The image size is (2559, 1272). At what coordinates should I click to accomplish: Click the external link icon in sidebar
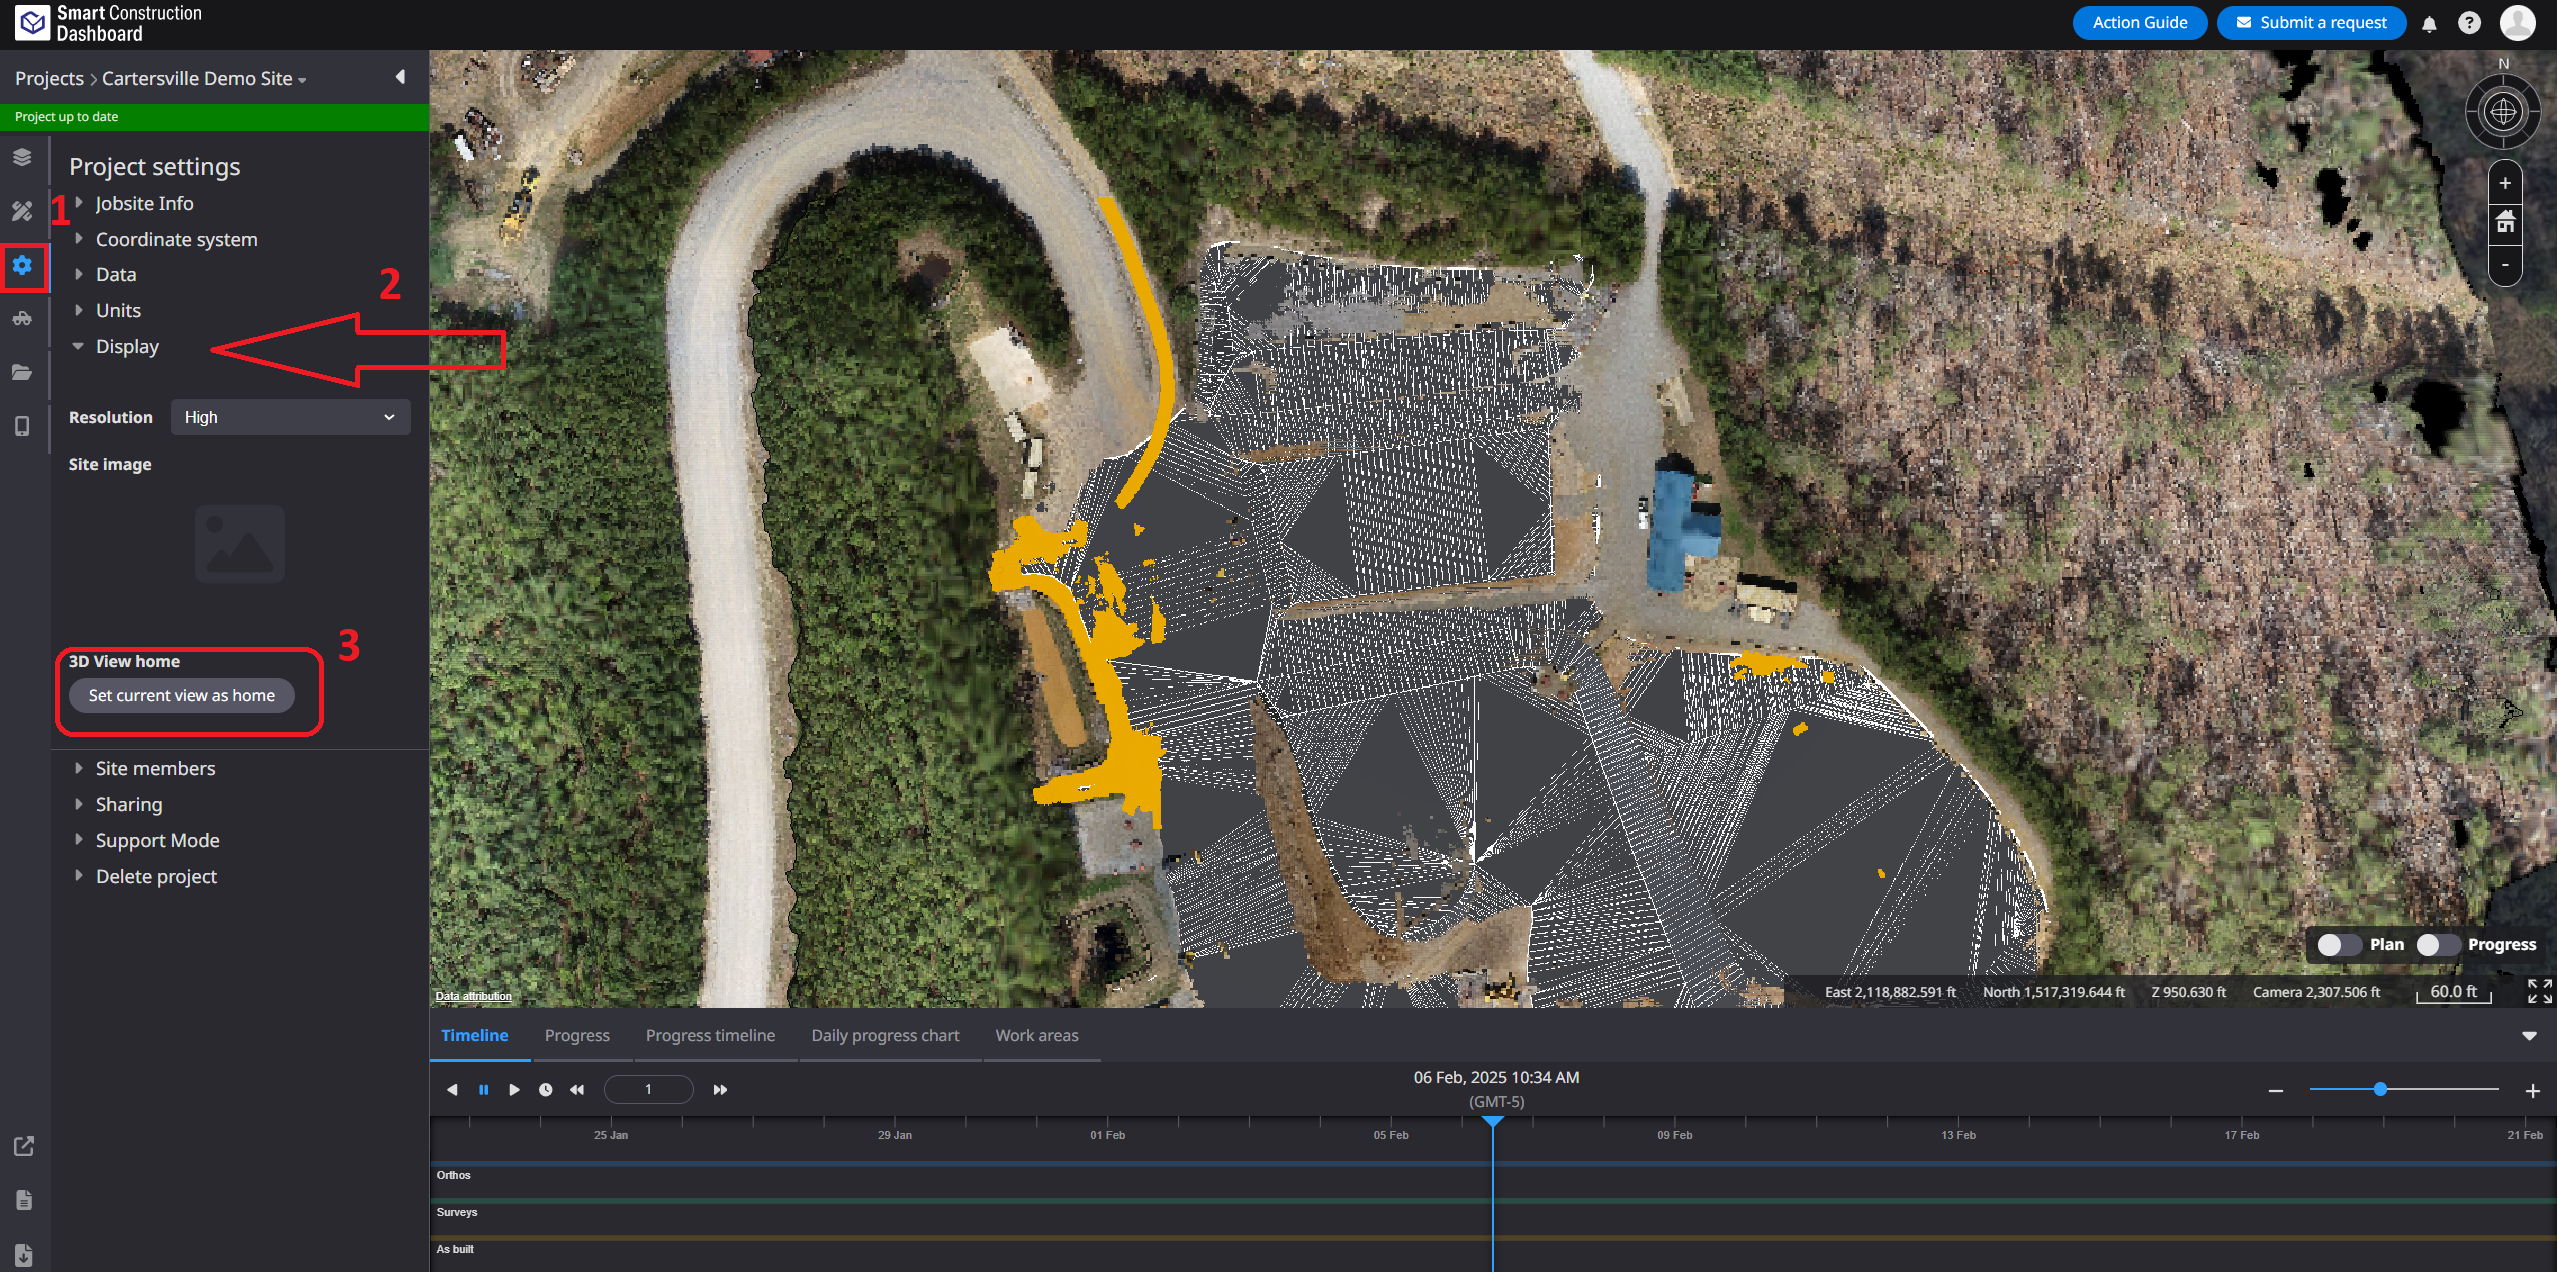(24, 1146)
